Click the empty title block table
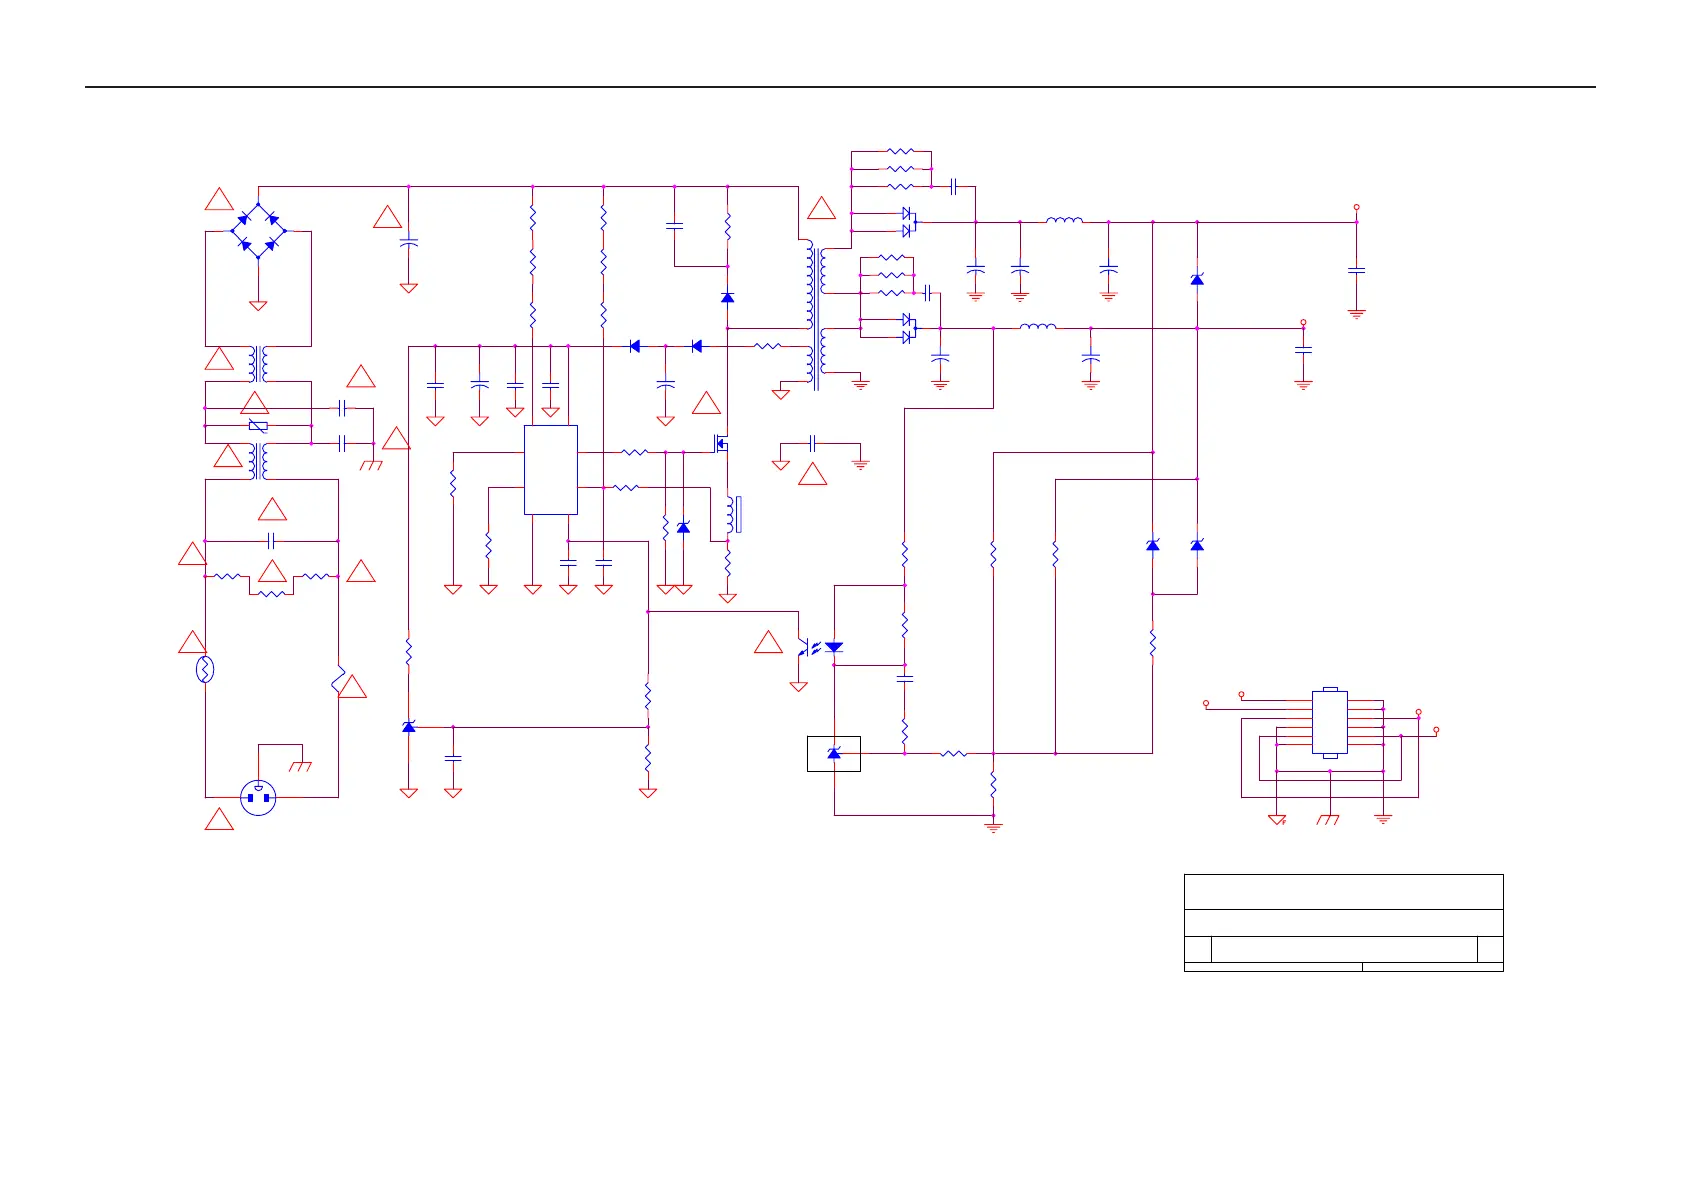The height and width of the screenshot is (1190, 1684). pos(1344,922)
